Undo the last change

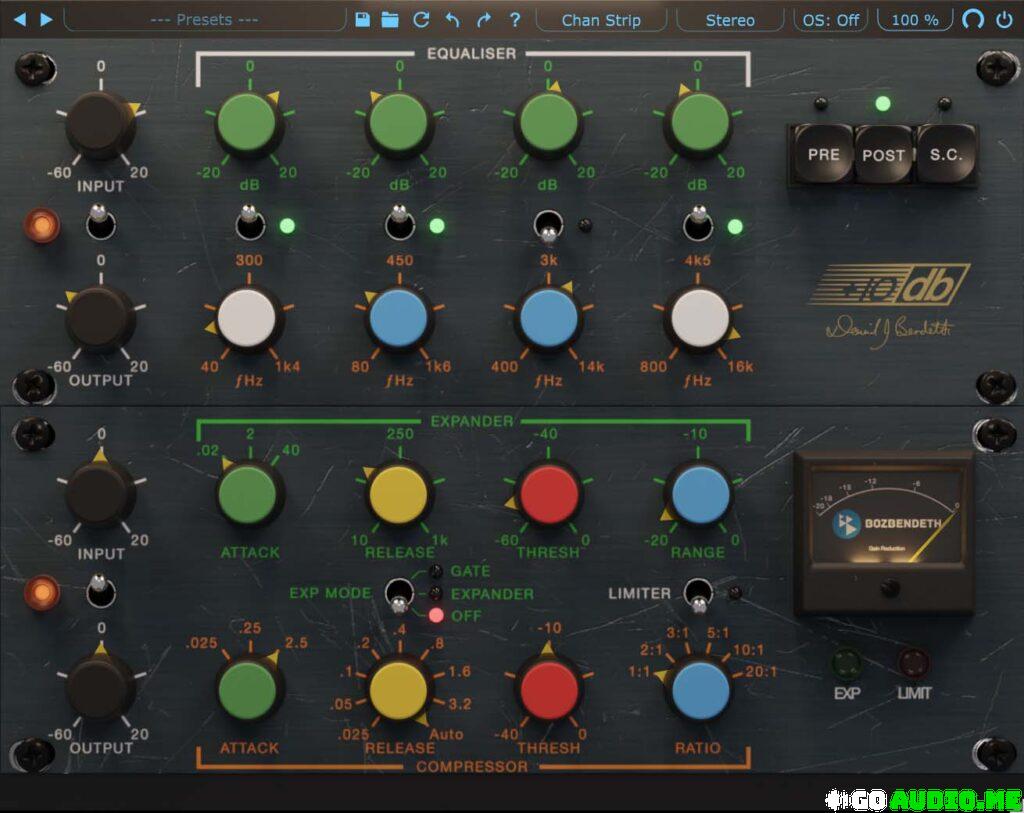pos(452,20)
